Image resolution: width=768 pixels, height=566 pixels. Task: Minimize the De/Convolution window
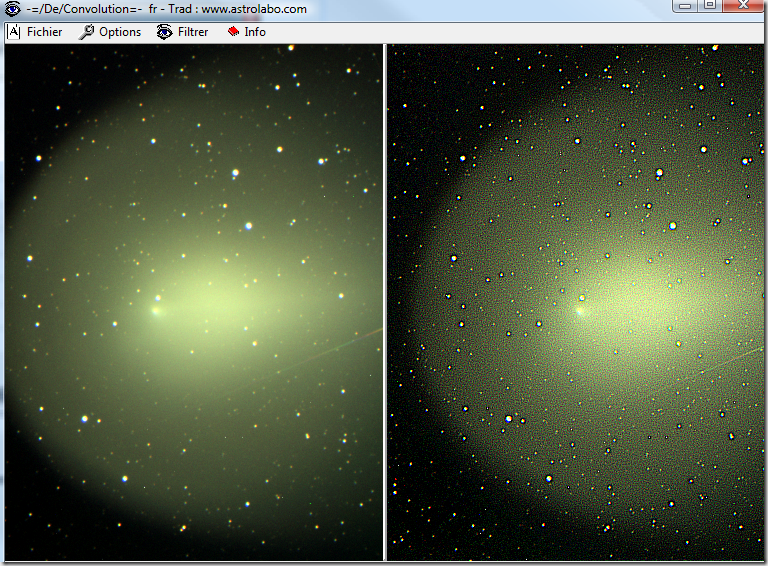click(685, 6)
